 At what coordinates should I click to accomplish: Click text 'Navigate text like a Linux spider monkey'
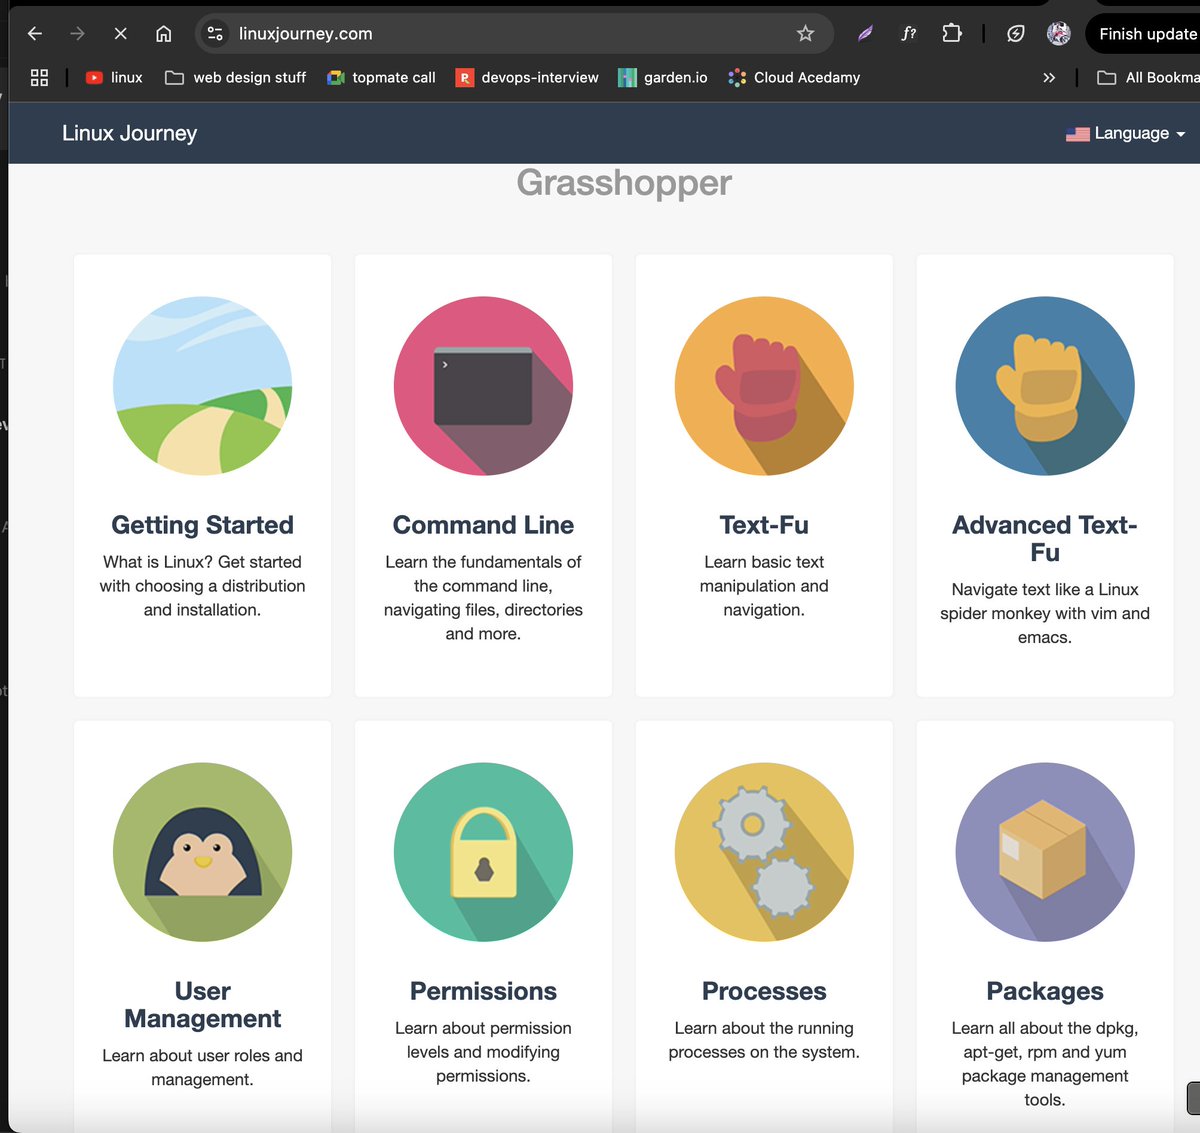click(x=1045, y=601)
